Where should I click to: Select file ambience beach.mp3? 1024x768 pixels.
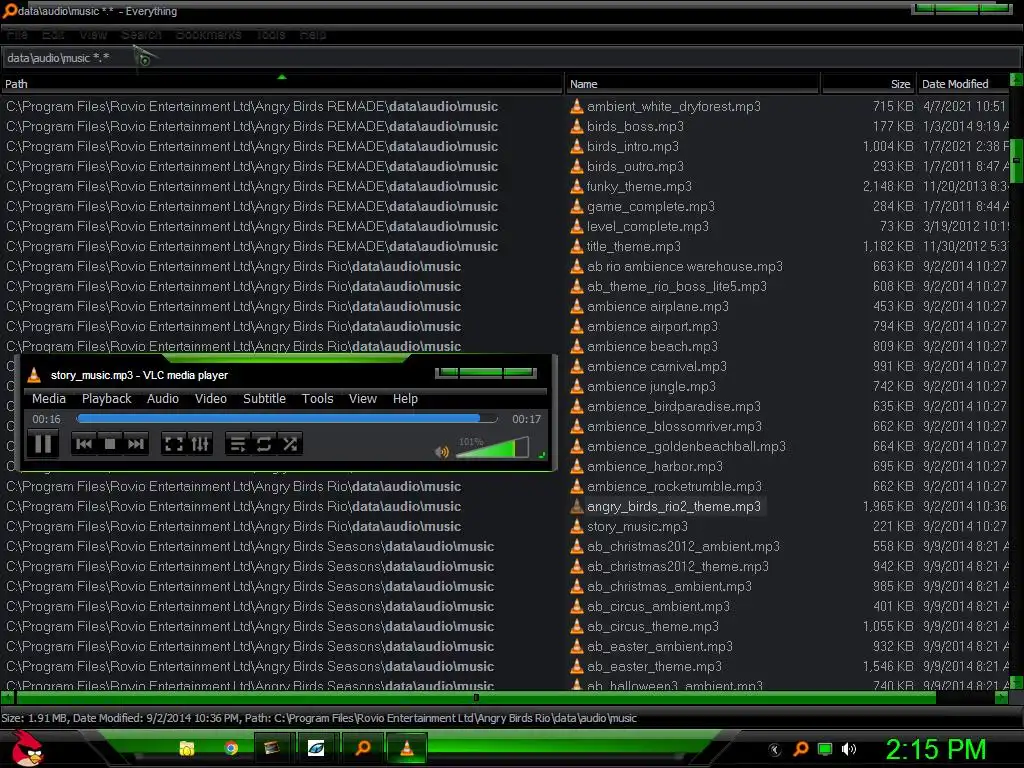pos(652,346)
